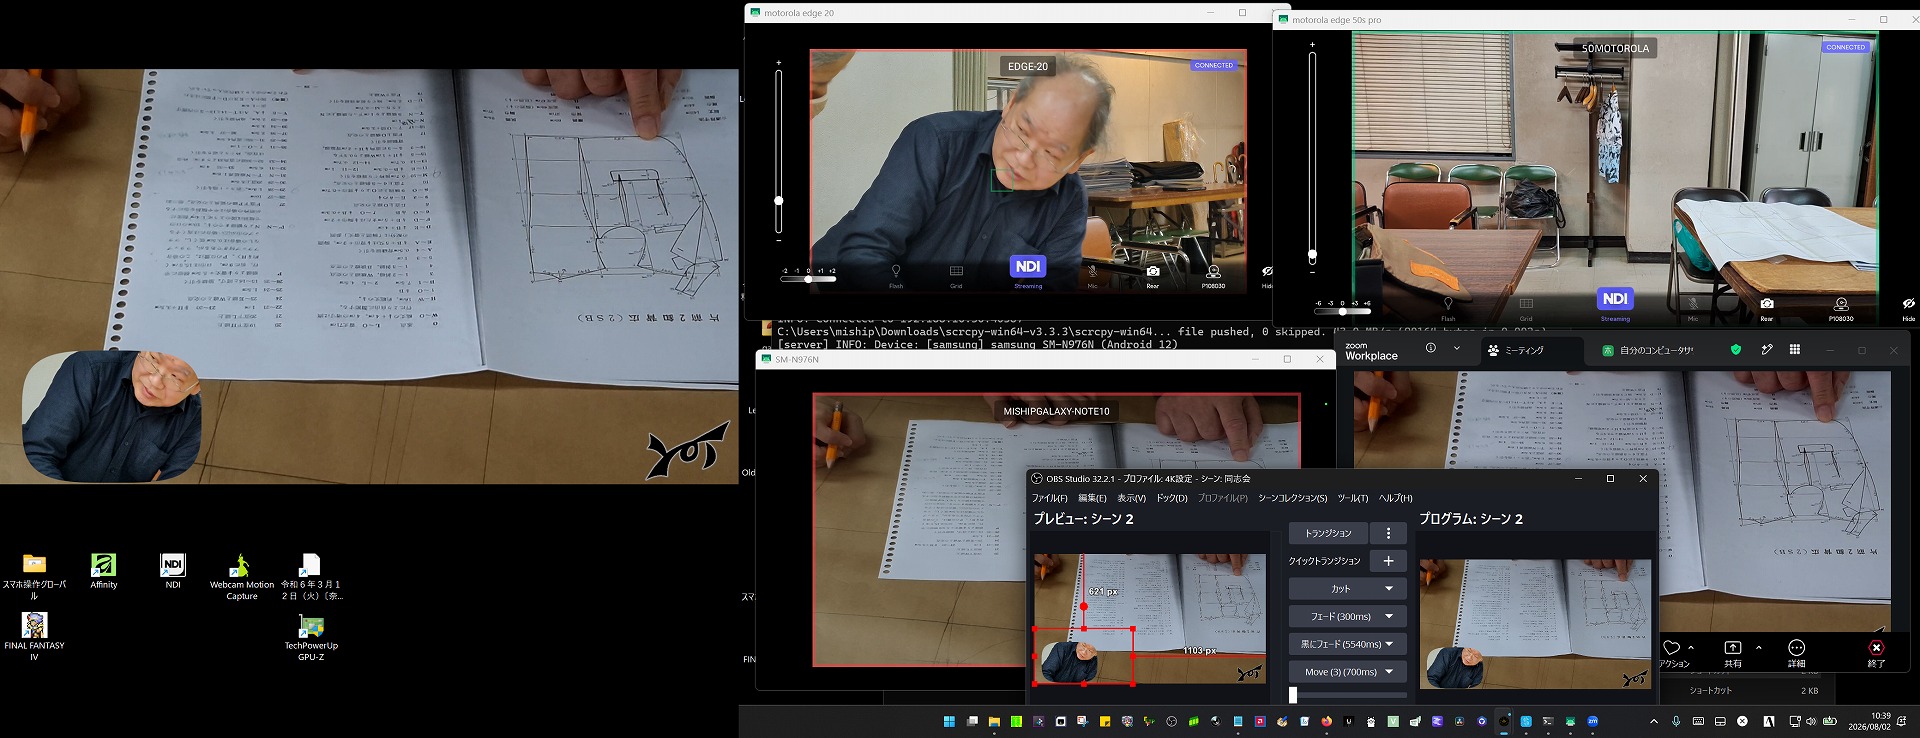Click Zoom 終了 end meeting button
1920x738 pixels.
tap(1877, 654)
